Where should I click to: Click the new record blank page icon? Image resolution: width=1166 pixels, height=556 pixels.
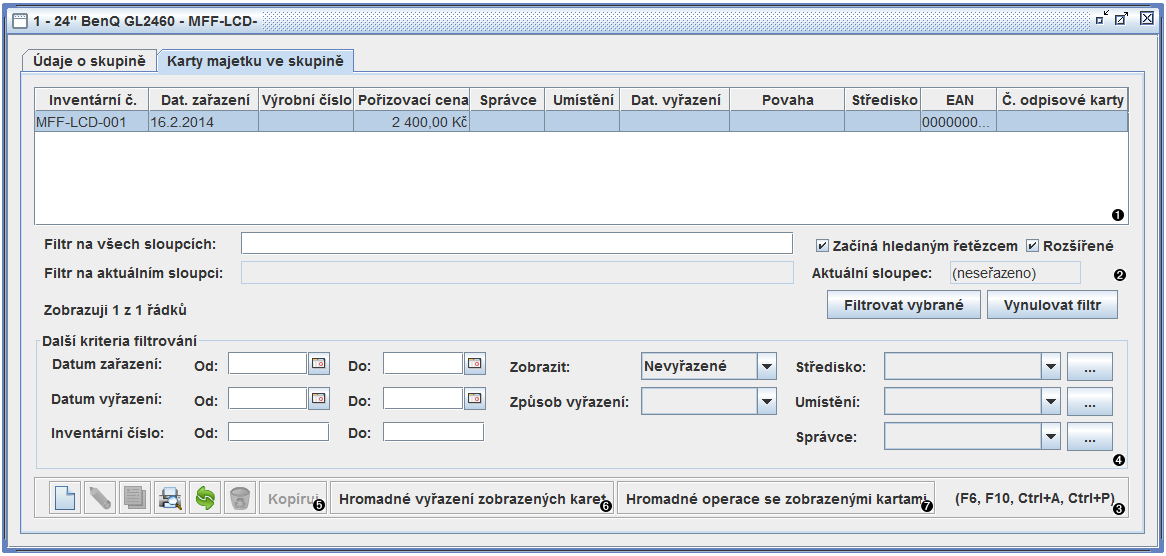[x=65, y=497]
